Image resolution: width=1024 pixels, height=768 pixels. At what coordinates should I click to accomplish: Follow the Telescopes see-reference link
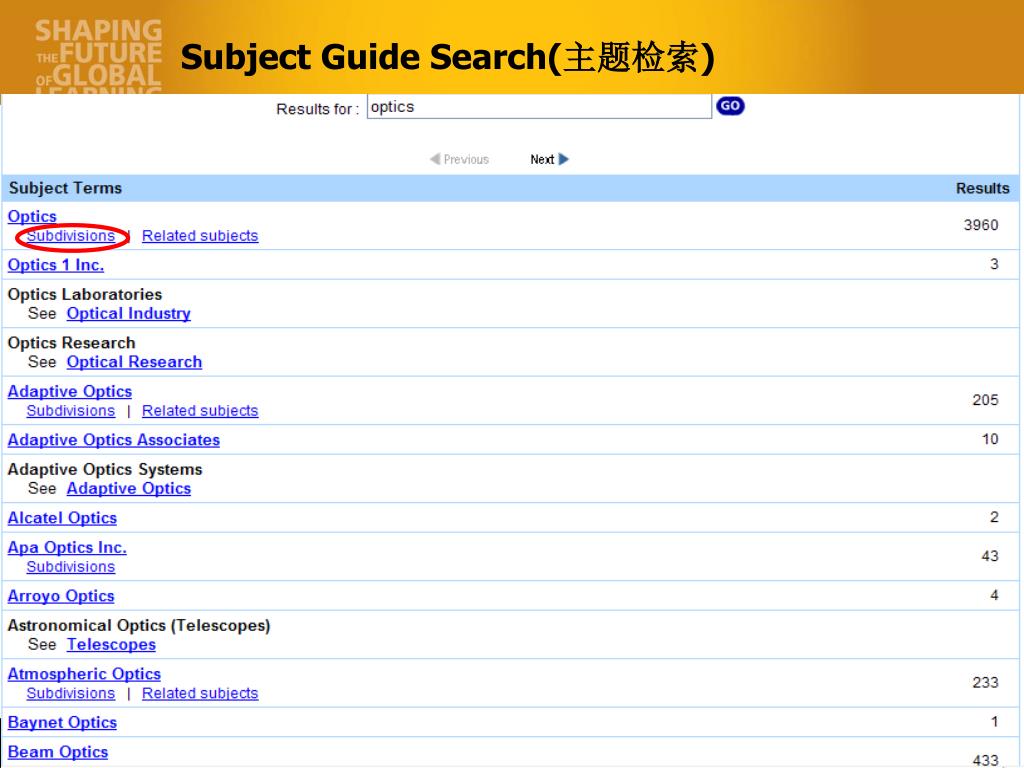111,645
